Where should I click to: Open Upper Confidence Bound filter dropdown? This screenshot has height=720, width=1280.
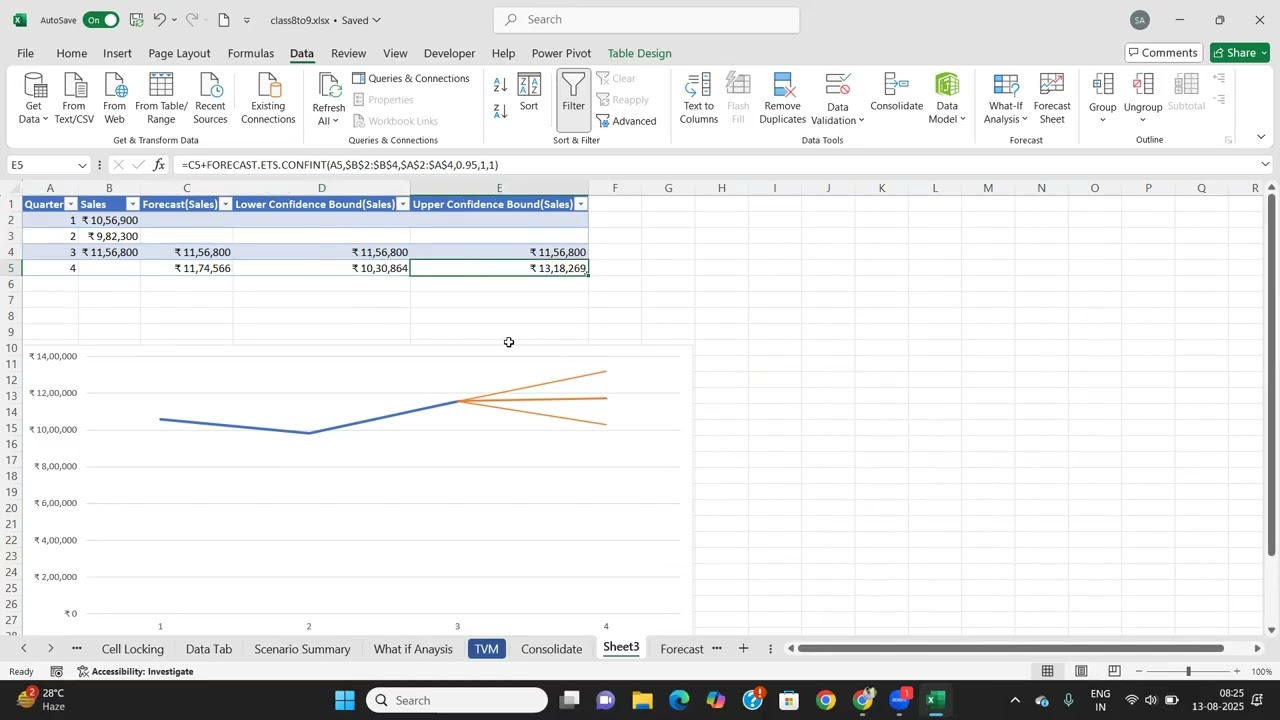[581, 204]
